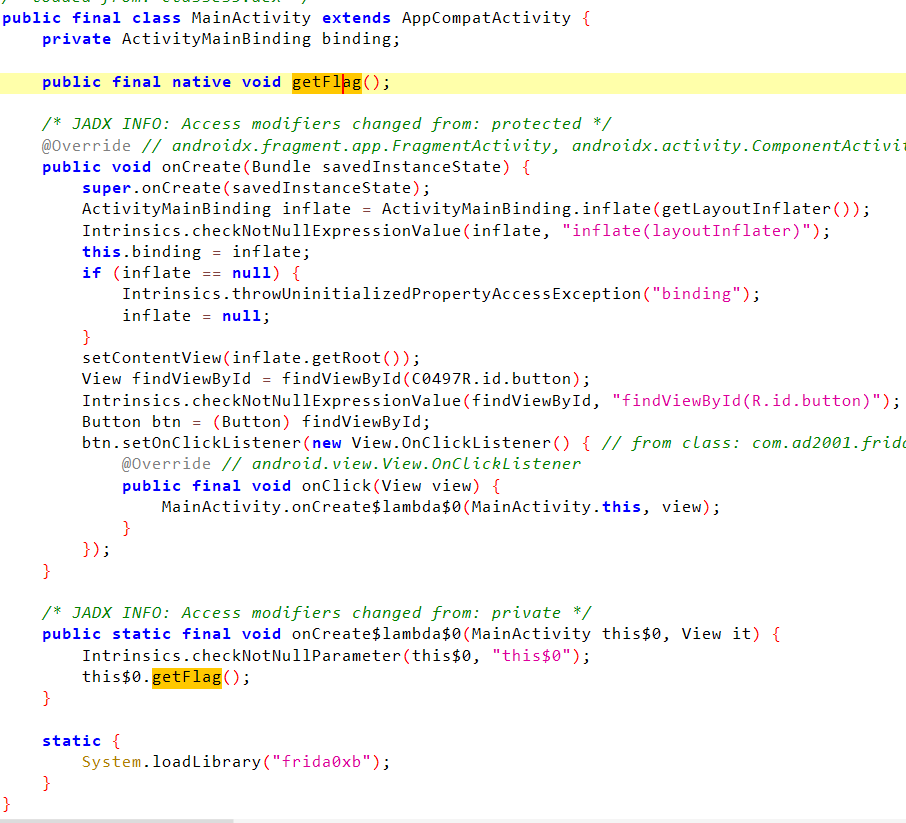Click AppCompatActivity in the class declaration
The height and width of the screenshot is (823, 906).
(x=486, y=18)
